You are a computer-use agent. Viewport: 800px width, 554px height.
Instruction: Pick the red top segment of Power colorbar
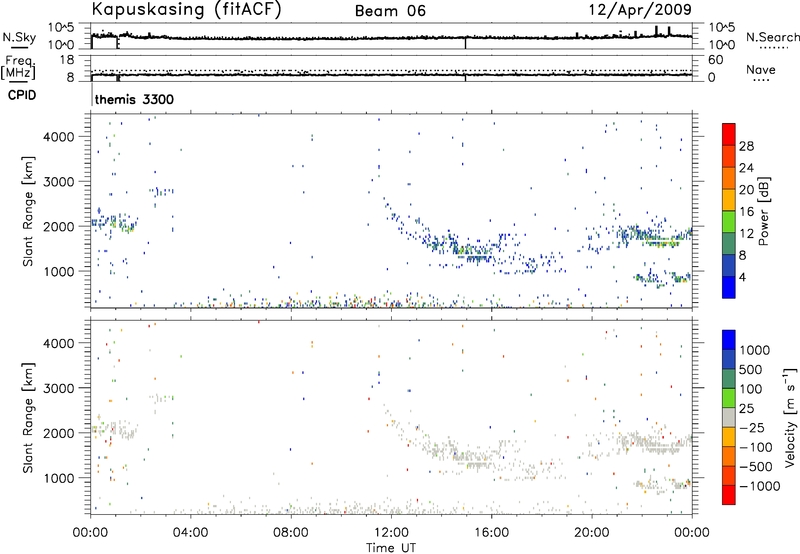coord(729,134)
